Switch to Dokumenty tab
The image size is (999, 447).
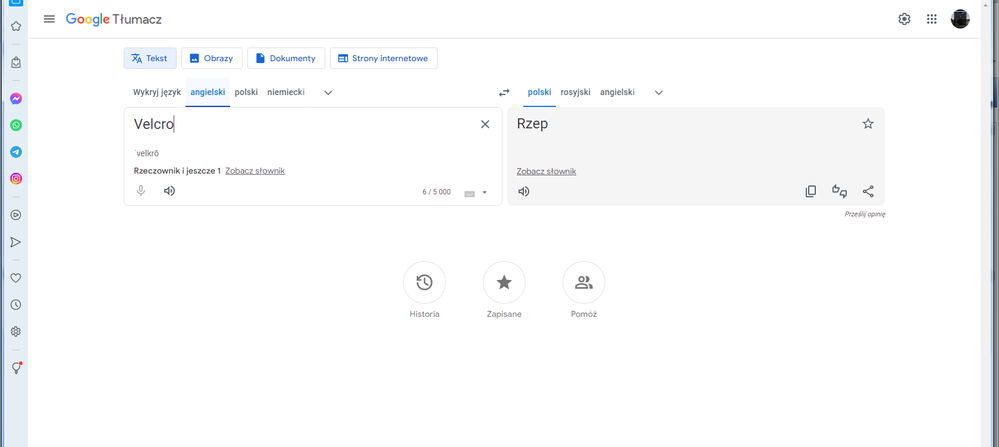[286, 58]
